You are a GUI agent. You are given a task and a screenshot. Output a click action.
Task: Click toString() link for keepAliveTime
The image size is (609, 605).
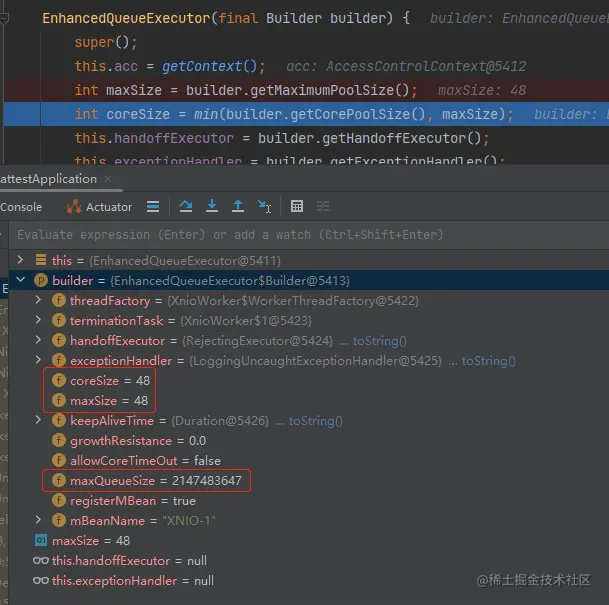point(316,421)
